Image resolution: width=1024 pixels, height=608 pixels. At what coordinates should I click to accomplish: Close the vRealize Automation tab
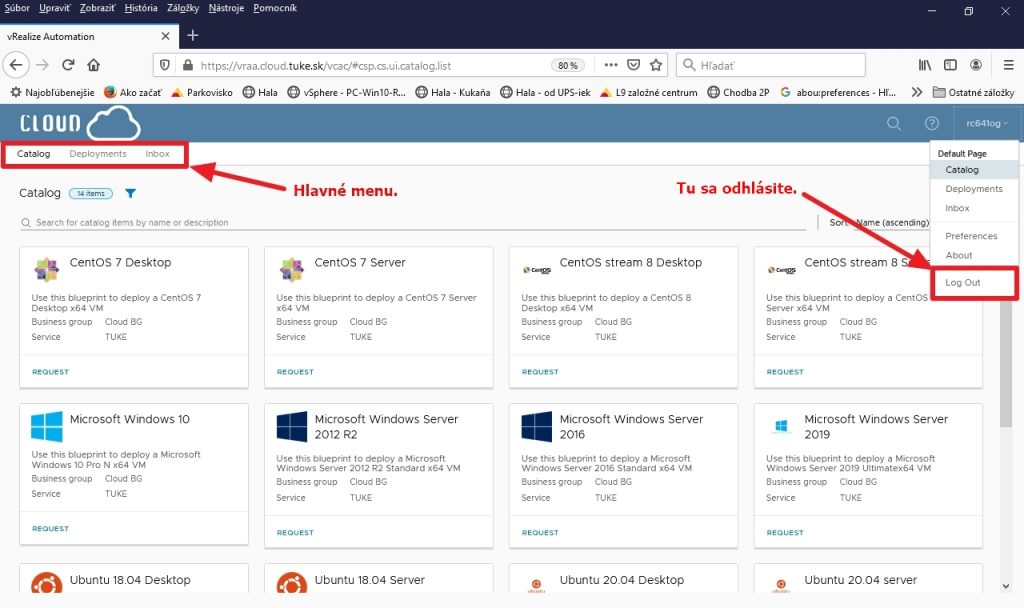(x=165, y=36)
